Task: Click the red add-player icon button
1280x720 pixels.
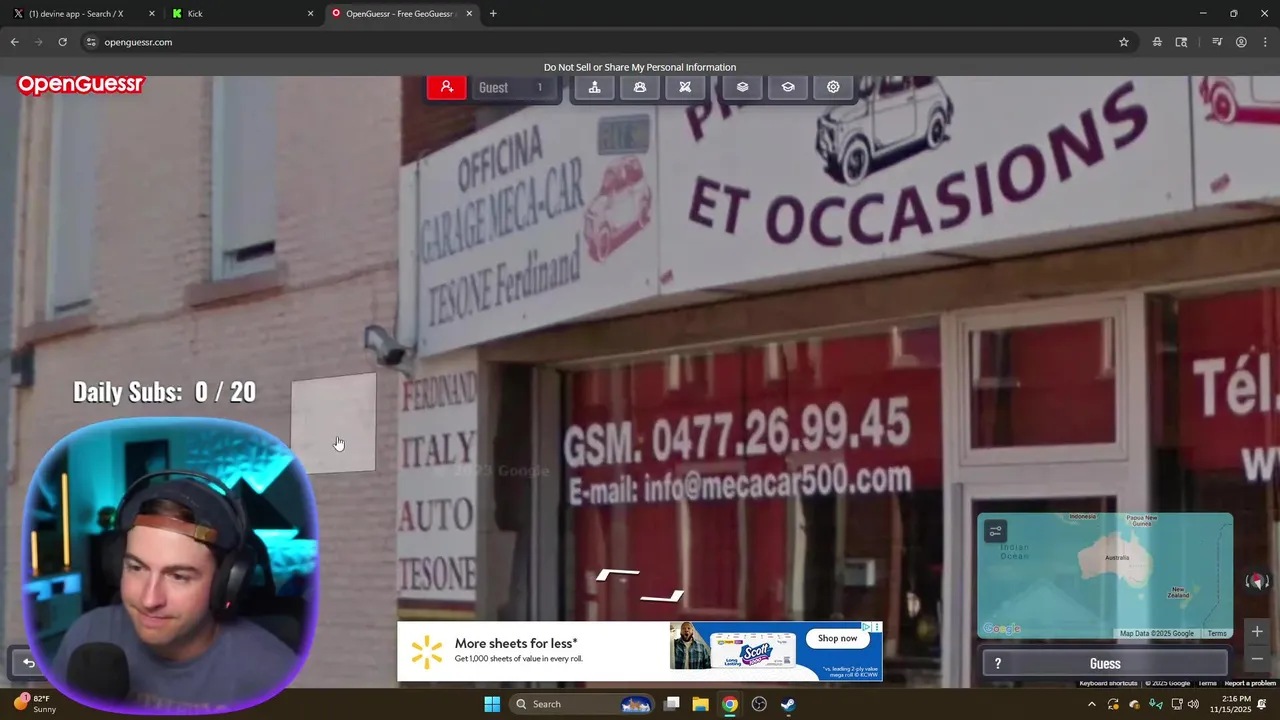Action: pyautogui.click(x=446, y=87)
